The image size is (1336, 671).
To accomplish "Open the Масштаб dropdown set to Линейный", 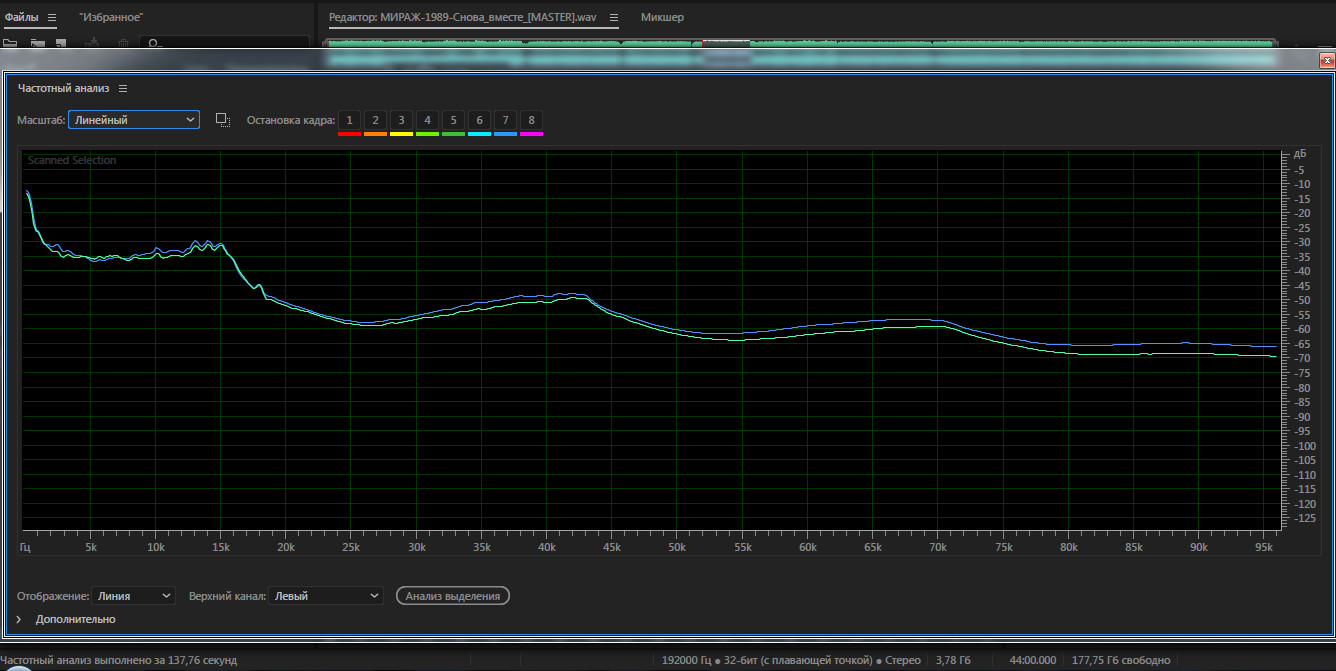I will pos(134,120).
